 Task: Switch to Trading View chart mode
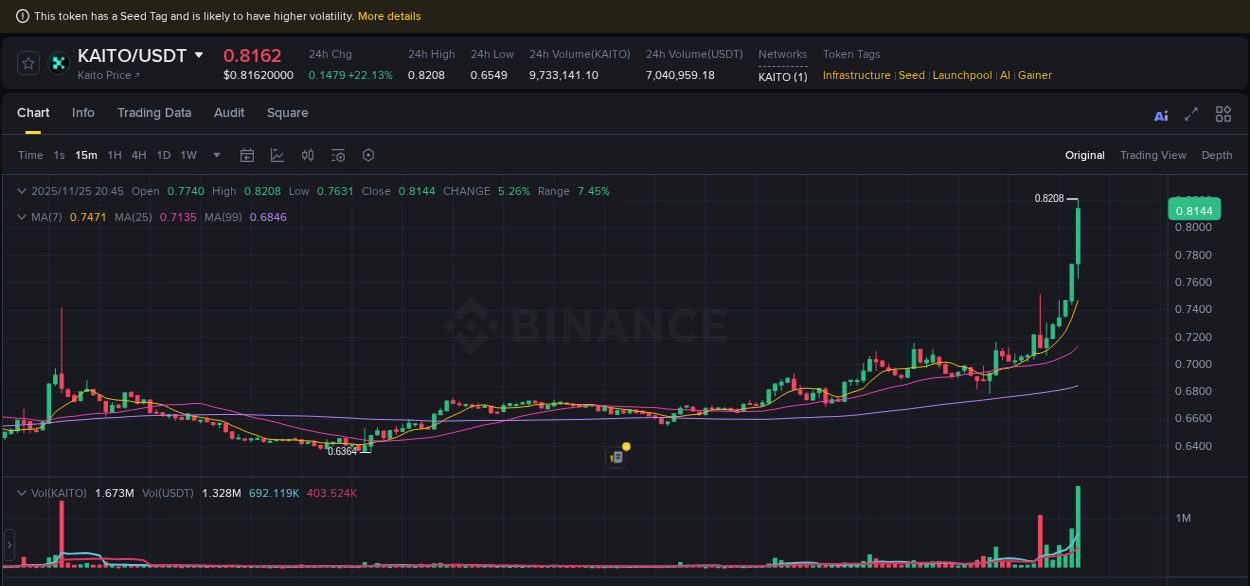(1153, 155)
